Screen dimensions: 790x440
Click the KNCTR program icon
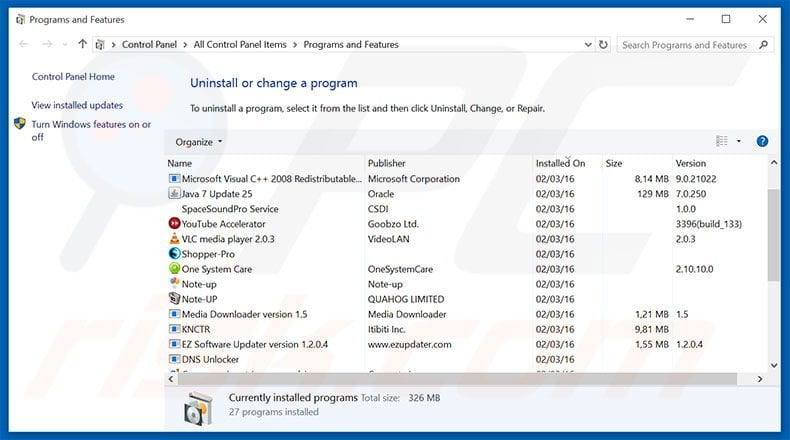click(174, 329)
